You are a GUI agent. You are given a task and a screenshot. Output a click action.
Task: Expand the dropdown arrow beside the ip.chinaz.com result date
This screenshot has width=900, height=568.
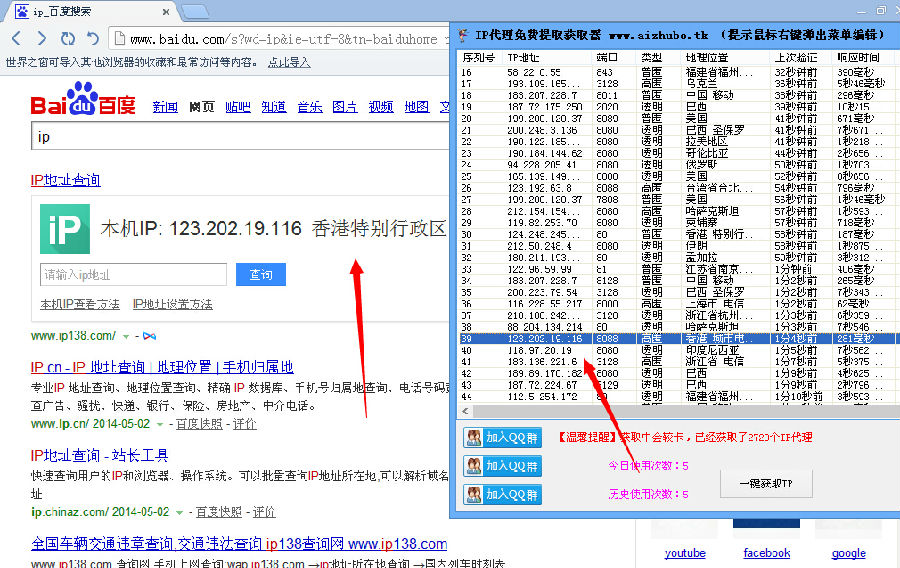[x=179, y=512]
